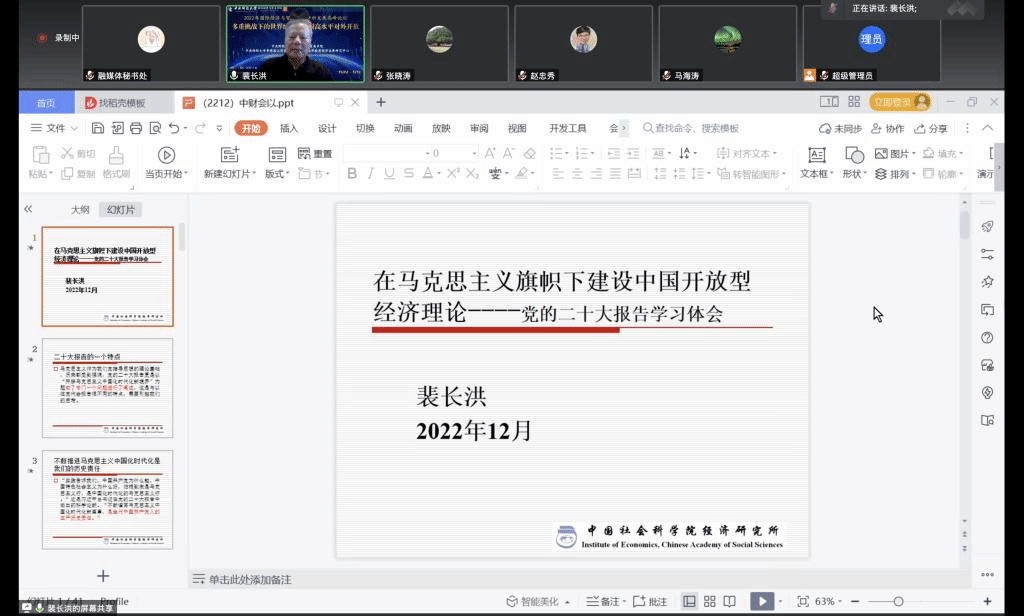Select slide 2 thumbnail in slide panel
This screenshot has width=1024, height=616.
[107, 383]
